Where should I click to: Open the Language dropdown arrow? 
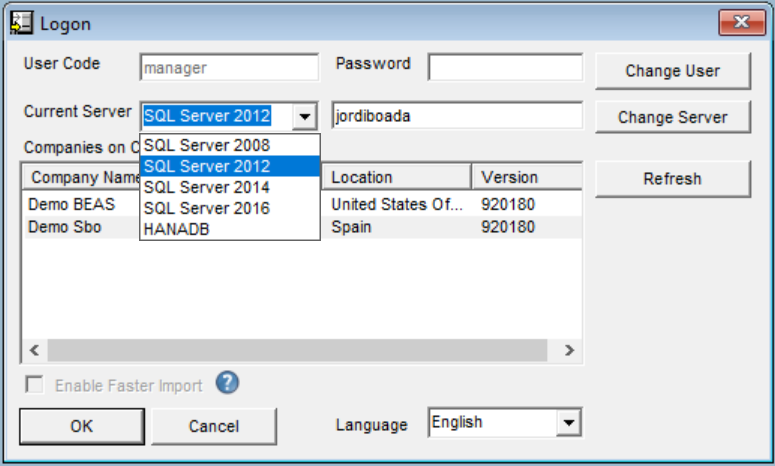click(x=568, y=423)
